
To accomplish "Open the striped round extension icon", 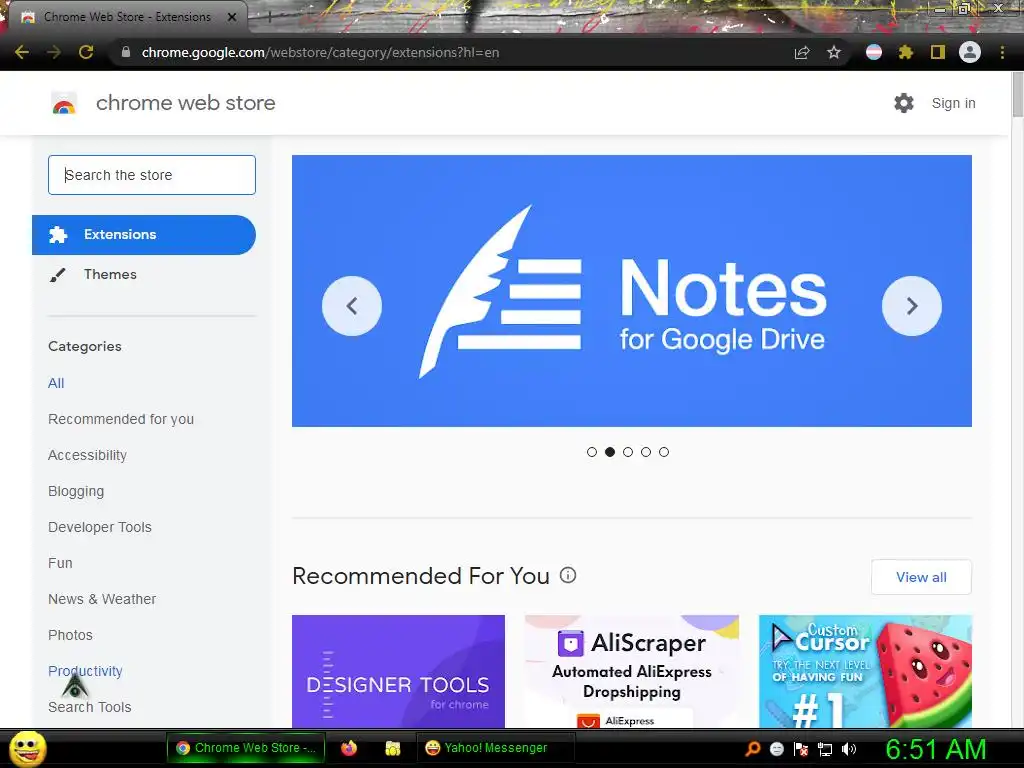I will click(x=874, y=52).
